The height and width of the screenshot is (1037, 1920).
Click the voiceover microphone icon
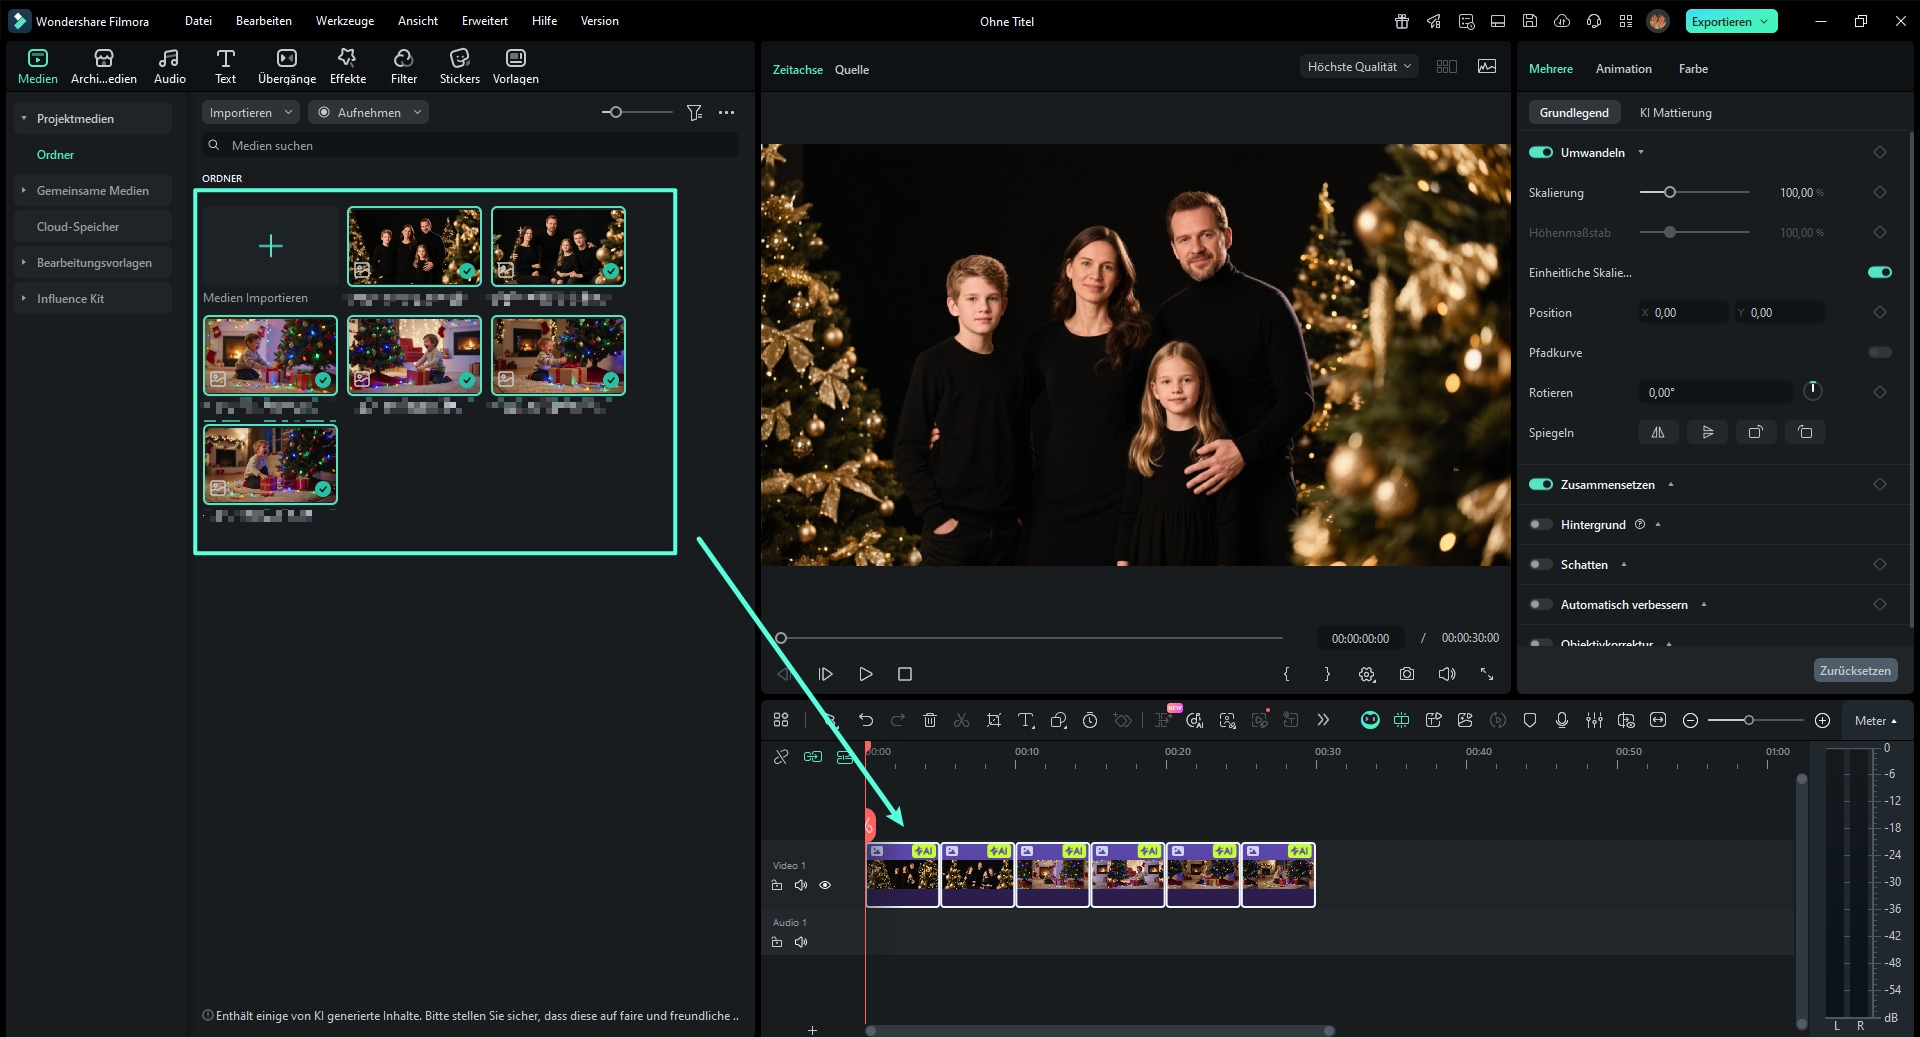1561,720
